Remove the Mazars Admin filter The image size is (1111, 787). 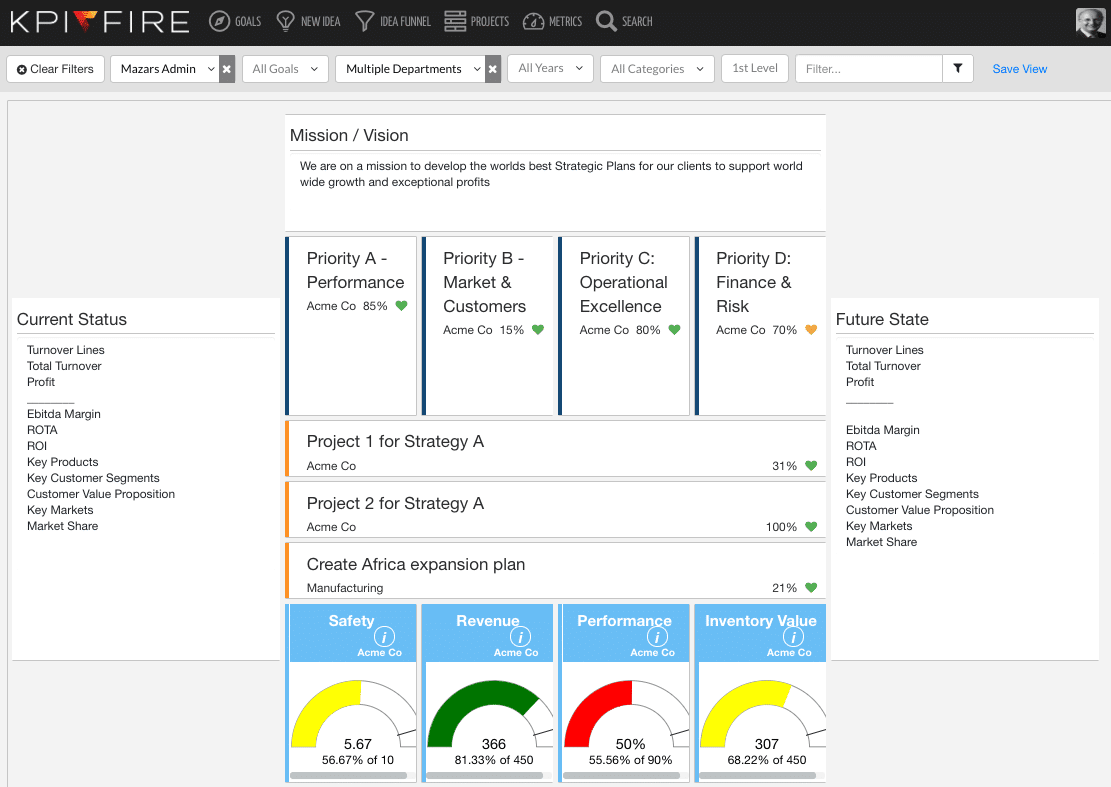pos(227,69)
